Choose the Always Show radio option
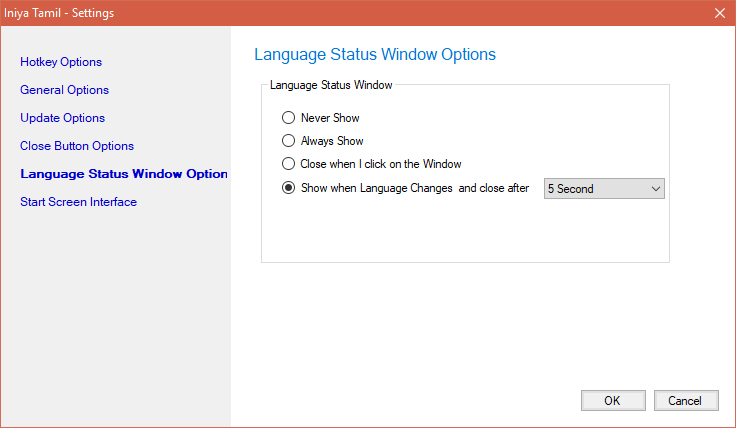 click(x=289, y=141)
